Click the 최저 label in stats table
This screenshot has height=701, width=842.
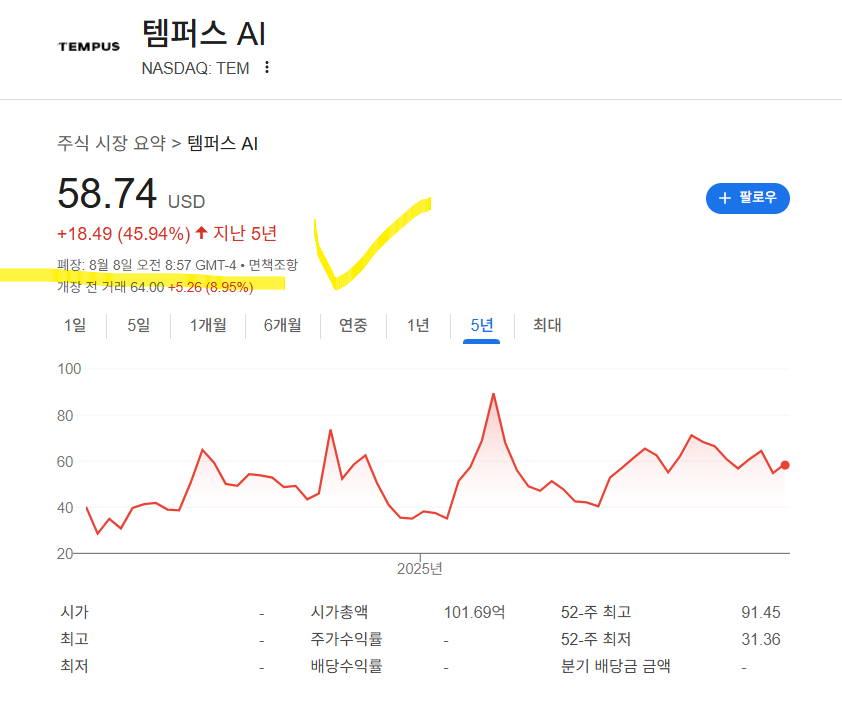point(75,666)
